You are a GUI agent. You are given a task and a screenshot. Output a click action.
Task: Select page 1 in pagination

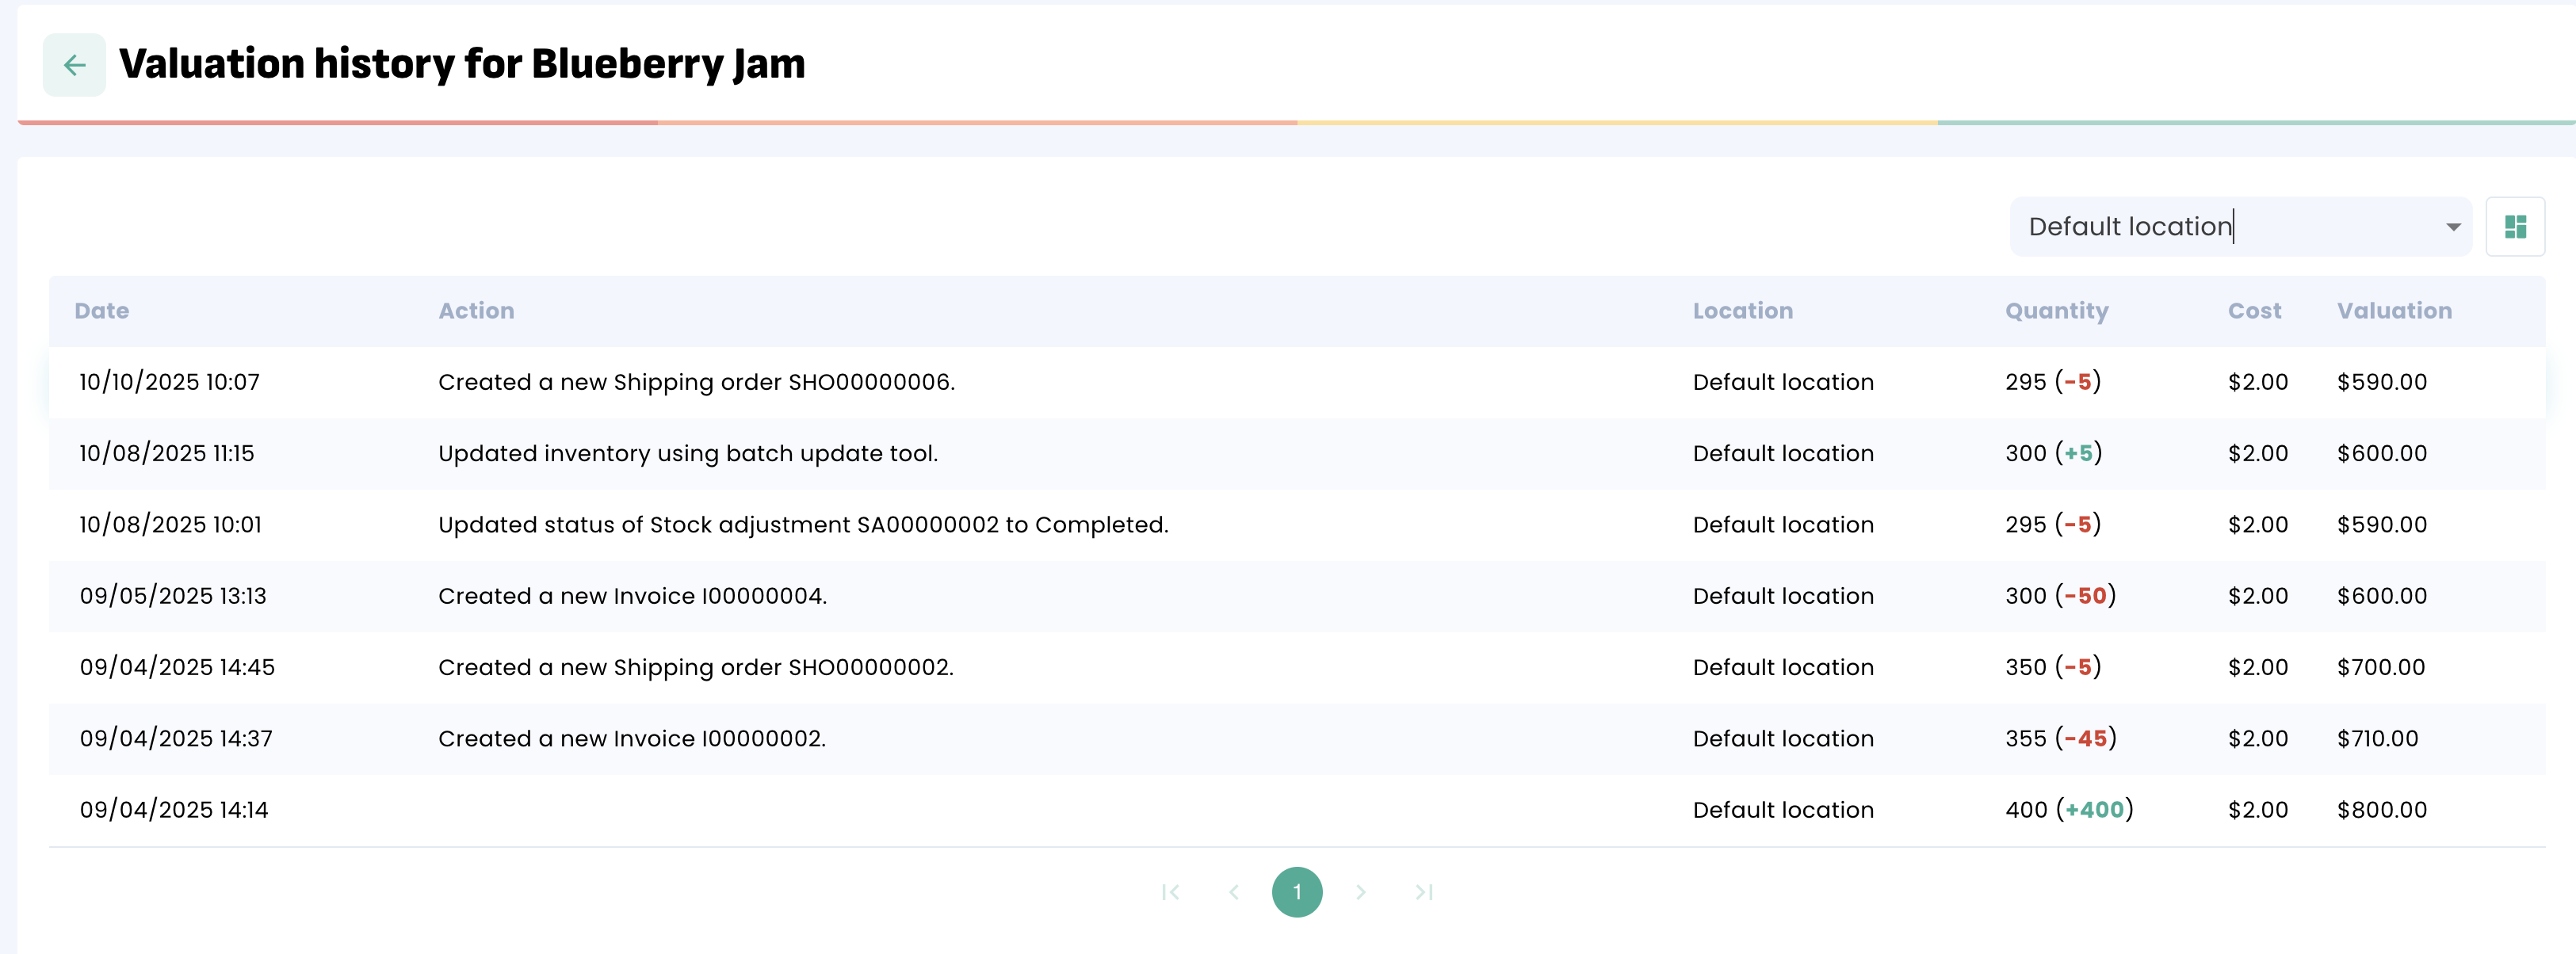coord(1297,892)
